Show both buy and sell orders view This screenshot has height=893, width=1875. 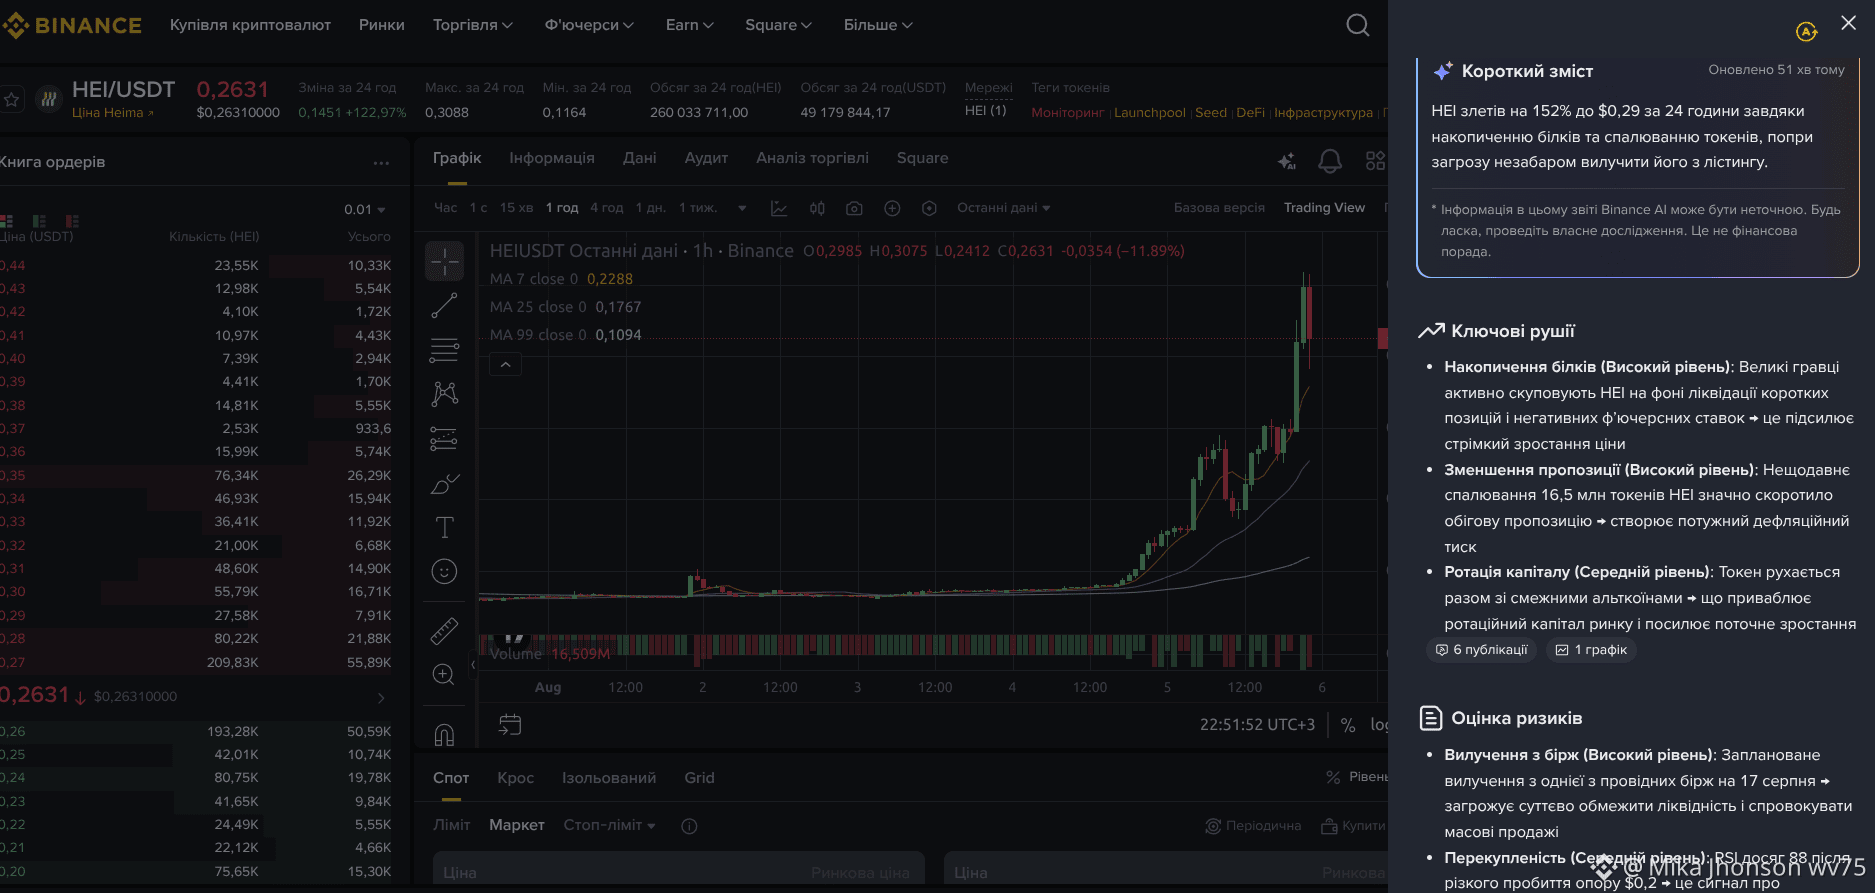7,221
